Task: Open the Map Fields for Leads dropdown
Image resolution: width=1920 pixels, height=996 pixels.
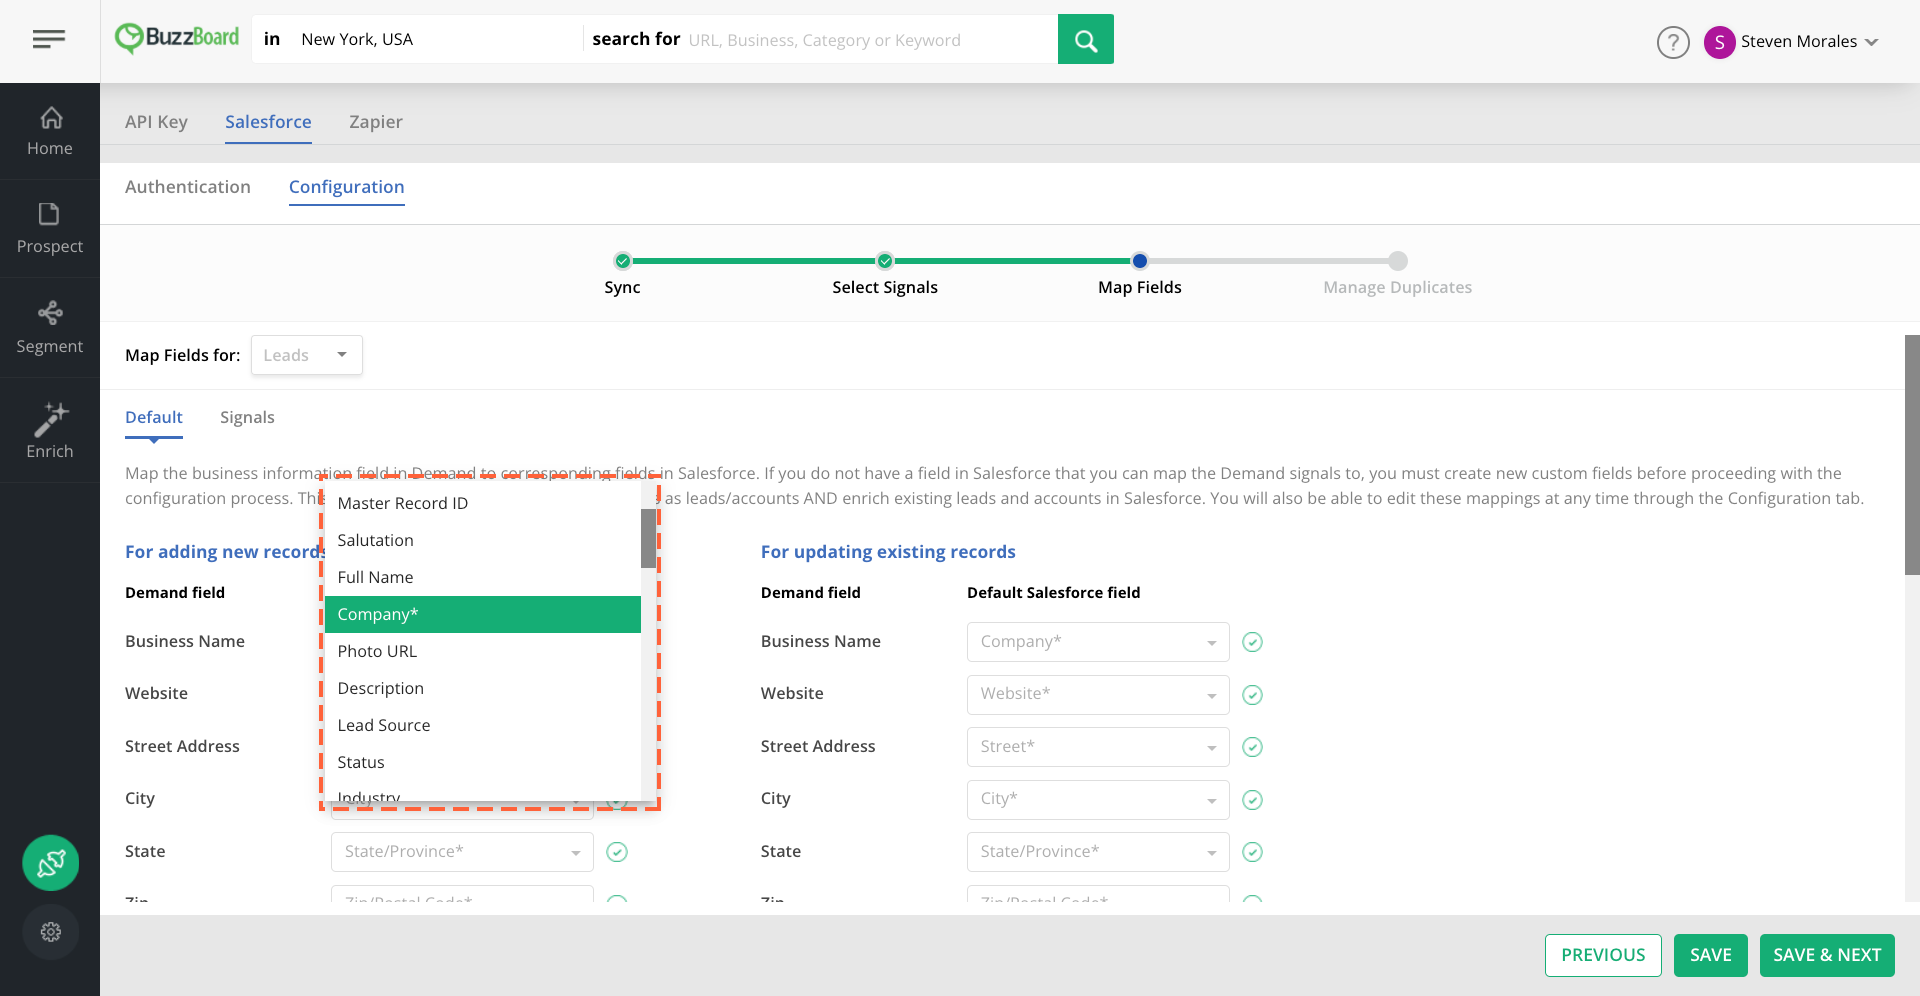Action: click(307, 355)
